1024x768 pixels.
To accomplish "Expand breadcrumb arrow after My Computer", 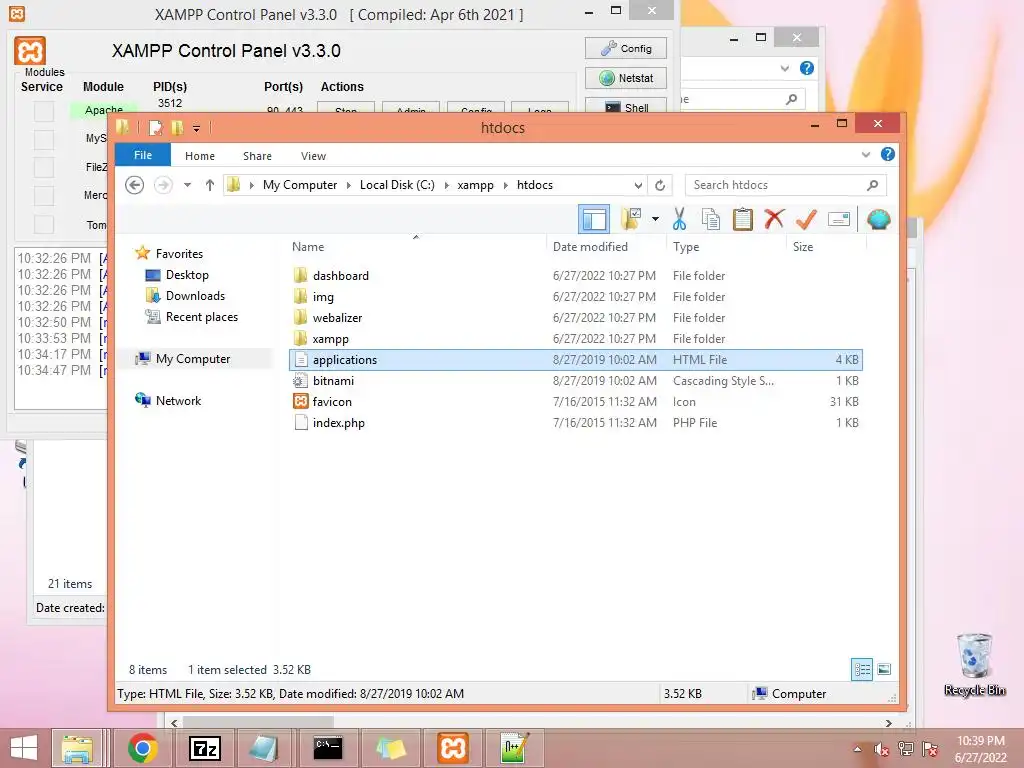I will 348,185.
